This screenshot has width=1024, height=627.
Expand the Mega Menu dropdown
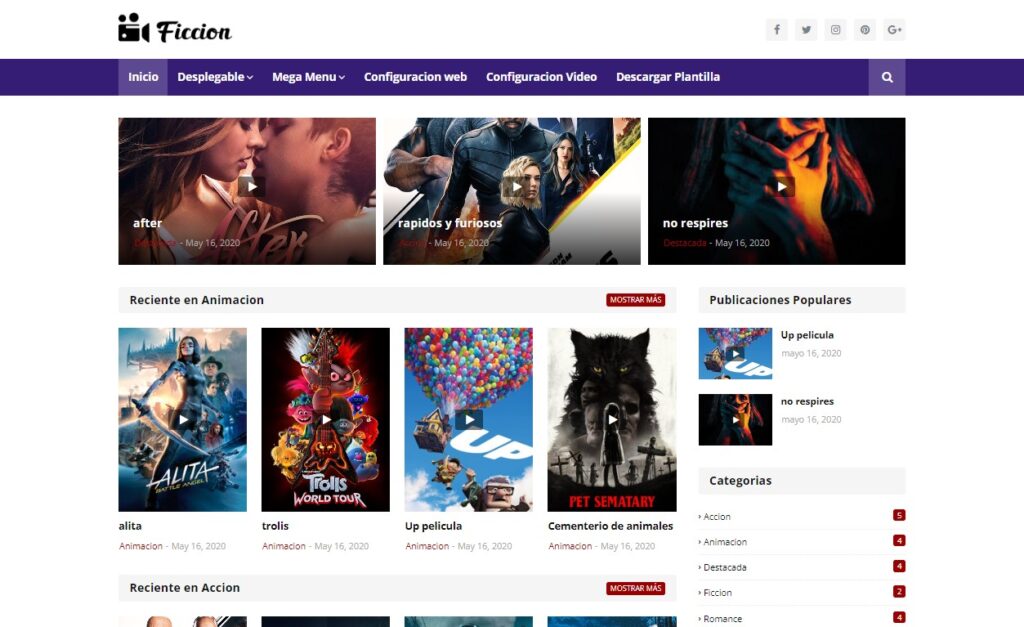pyautogui.click(x=308, y=77)
